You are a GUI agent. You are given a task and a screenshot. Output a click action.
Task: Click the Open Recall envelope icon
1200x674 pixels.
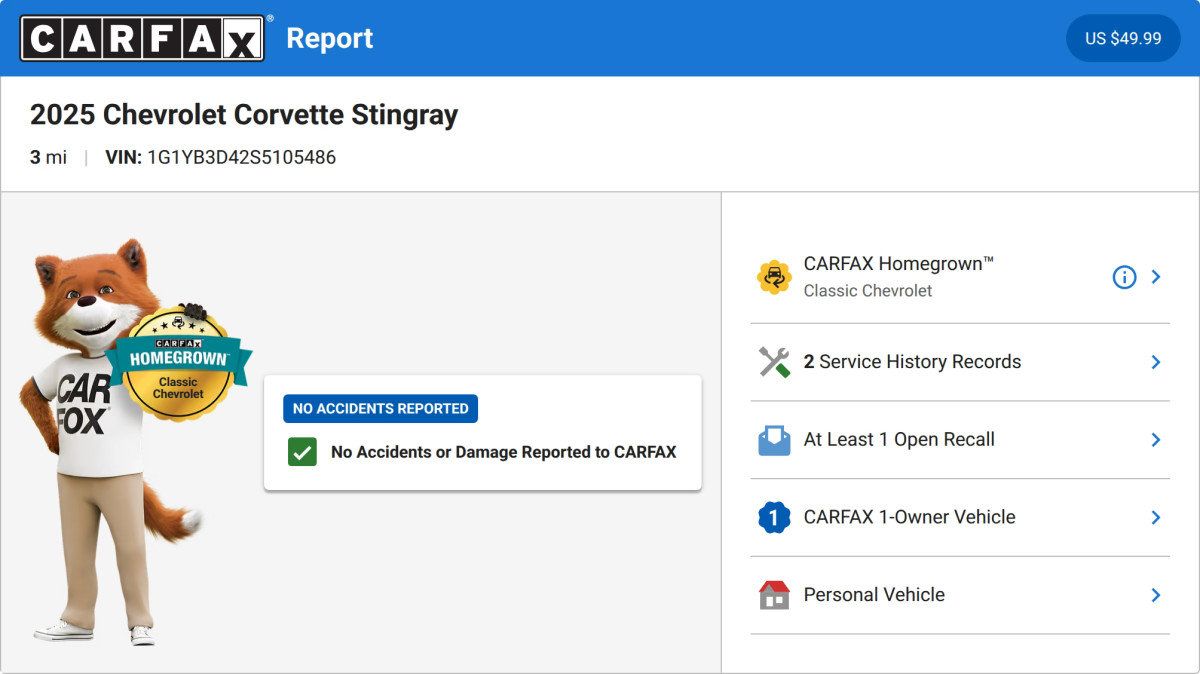[x=774, y=440]
